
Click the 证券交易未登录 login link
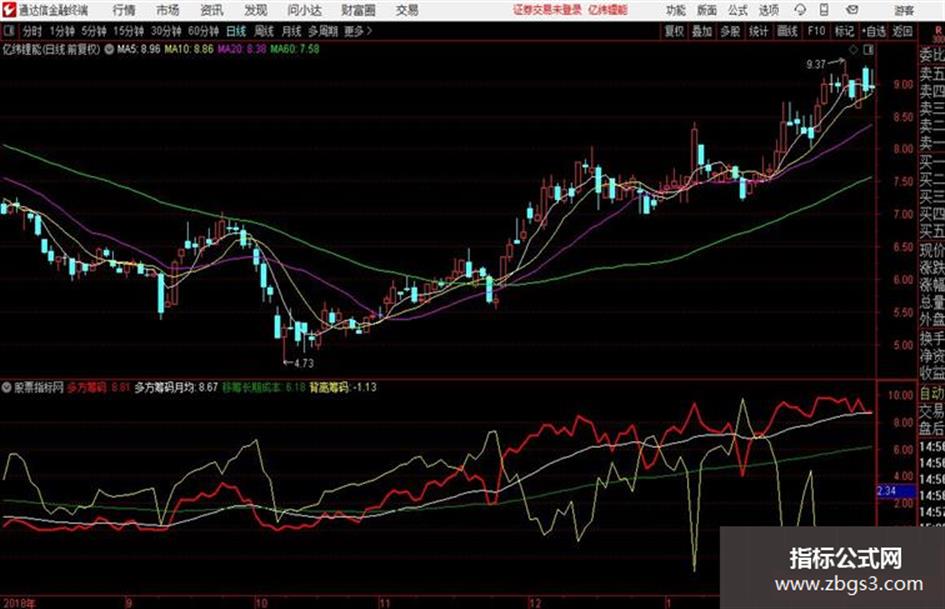pos(547,10)
